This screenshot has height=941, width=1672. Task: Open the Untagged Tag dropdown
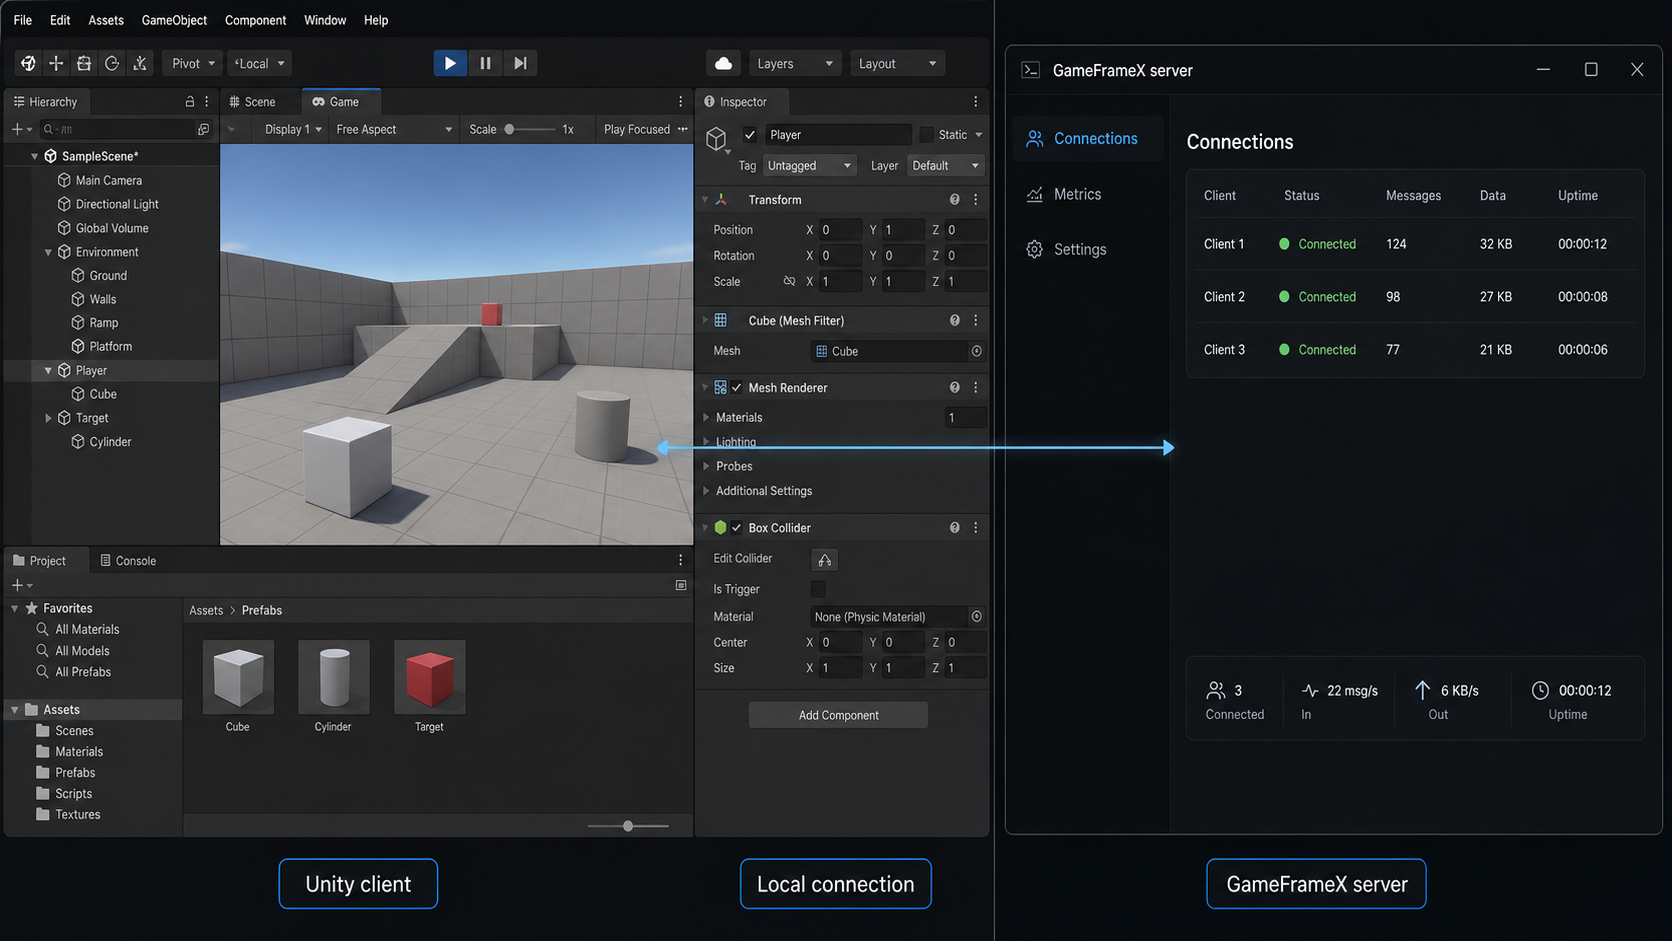tap(809, 166)
